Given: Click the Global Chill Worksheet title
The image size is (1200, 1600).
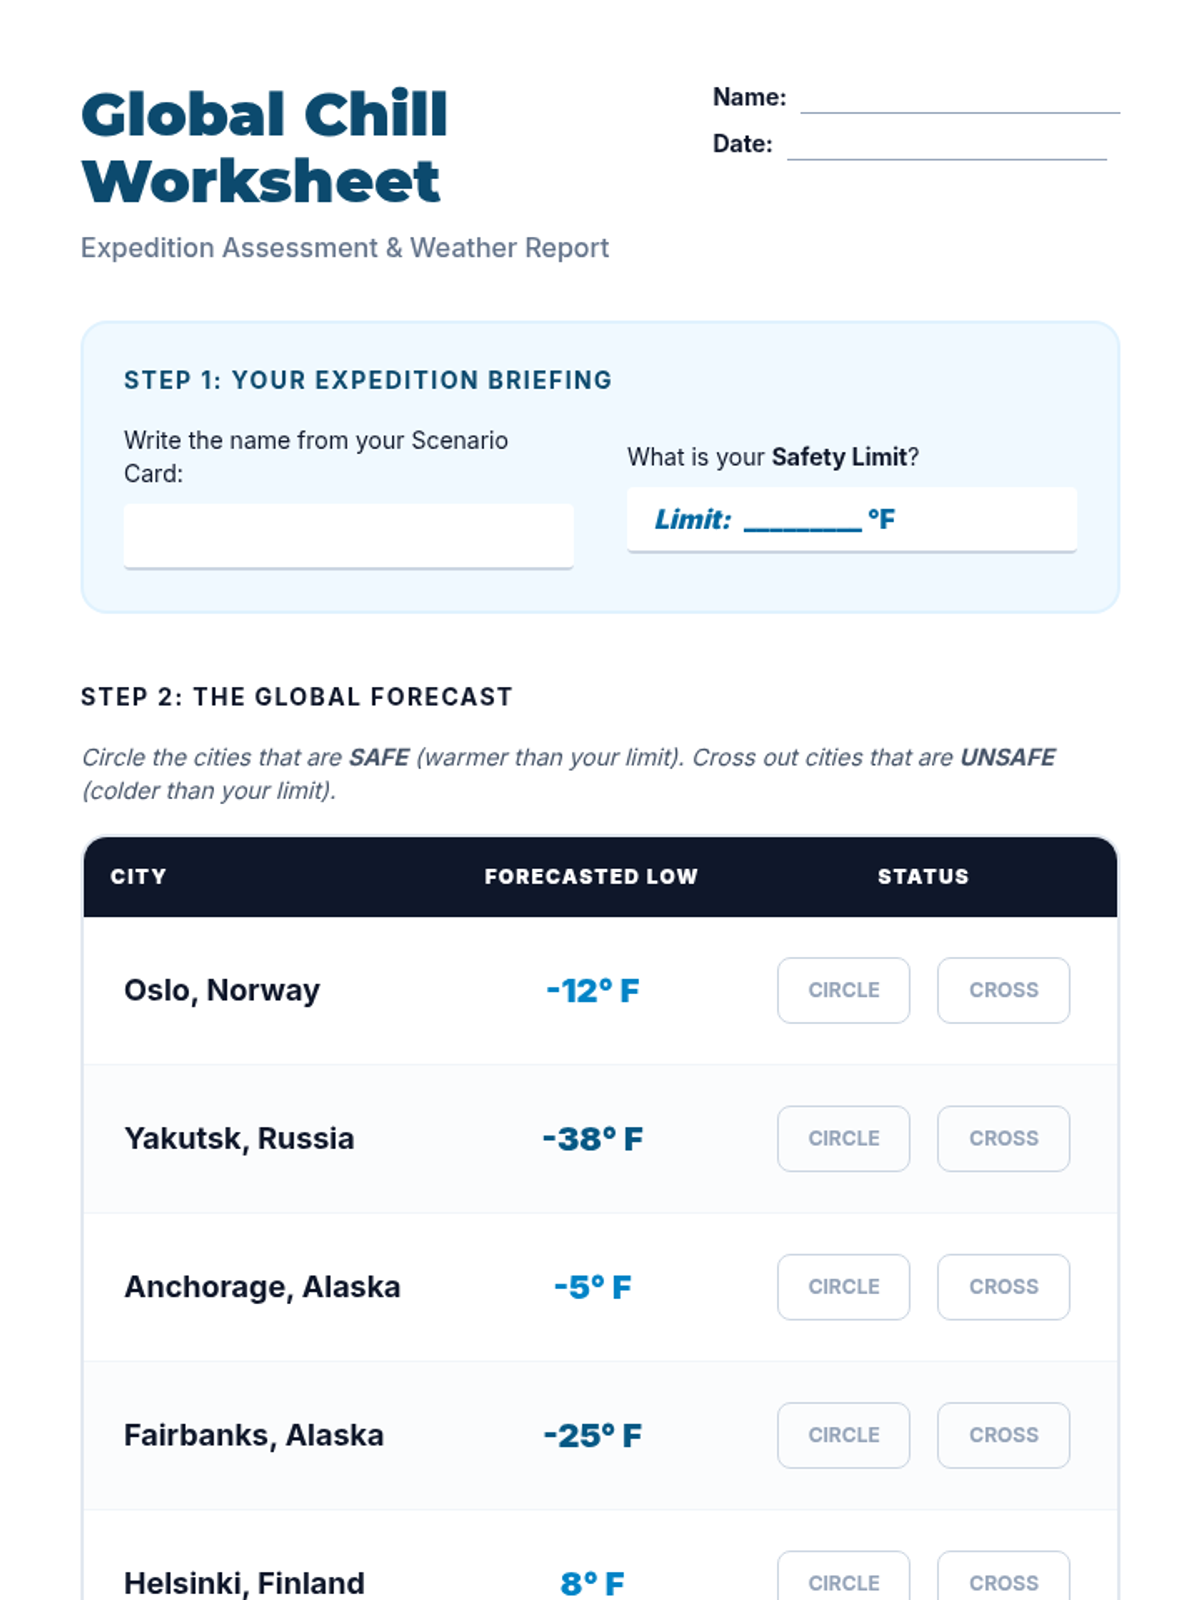Looking at the screenshot, I should click(x=264, y=147).
